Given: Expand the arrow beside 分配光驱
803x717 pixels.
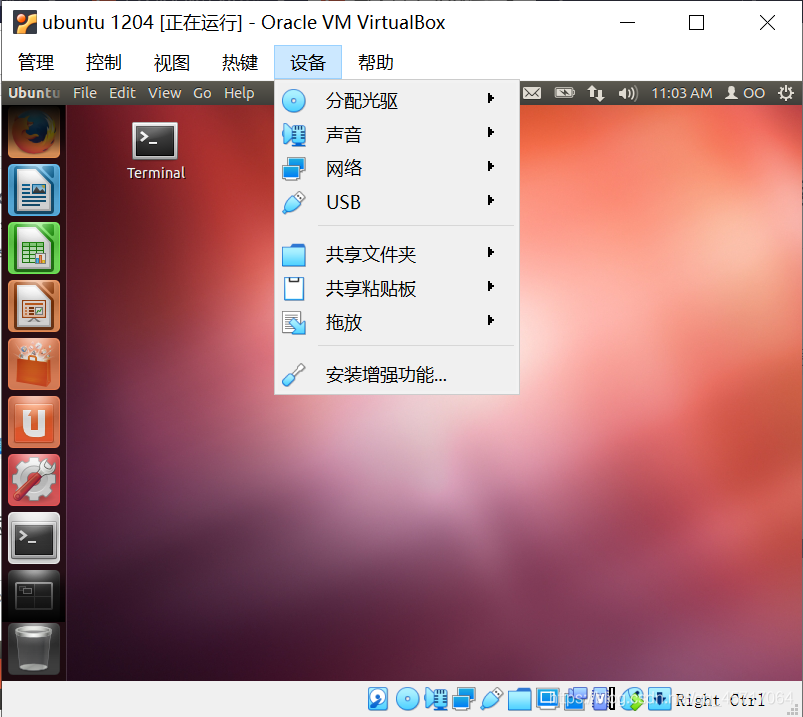Looking at the screenshot, I should [491, 98].
